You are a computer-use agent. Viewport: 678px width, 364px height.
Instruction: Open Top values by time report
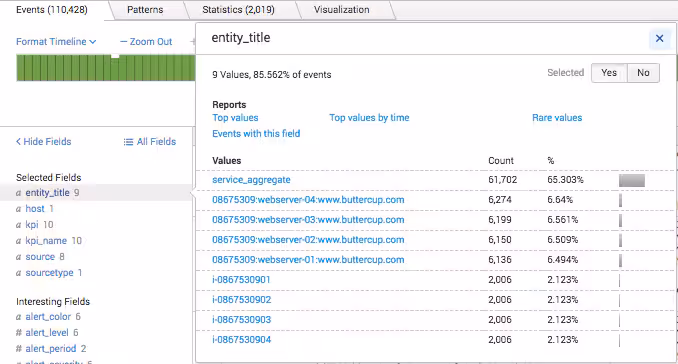(369, 118)
